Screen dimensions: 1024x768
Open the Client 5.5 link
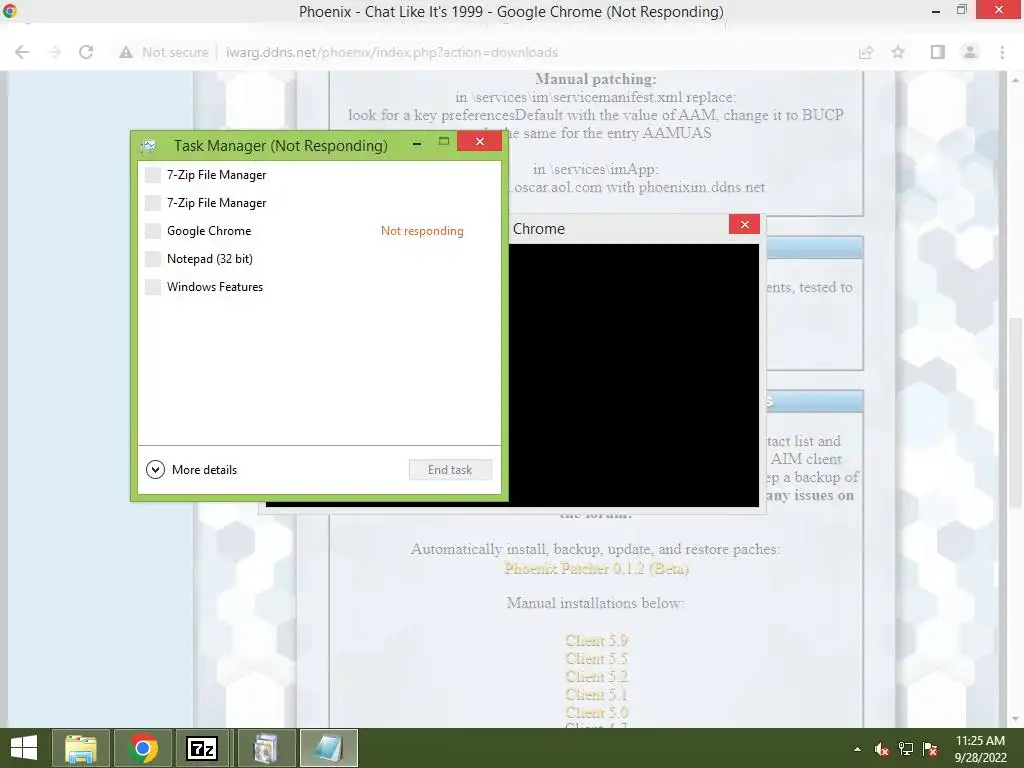click(x=597, y=658)
